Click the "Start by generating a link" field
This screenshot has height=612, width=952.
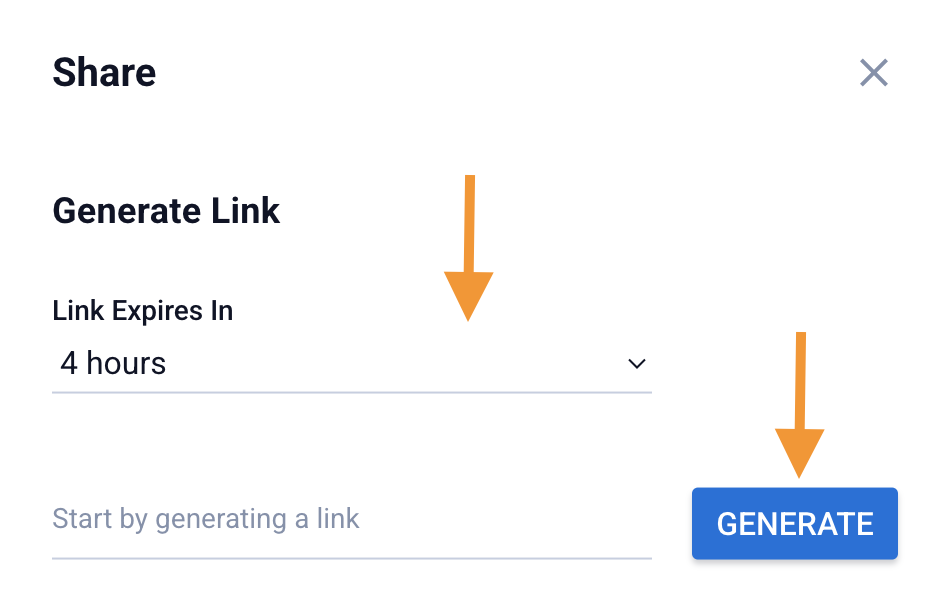(x=351, y=520)
